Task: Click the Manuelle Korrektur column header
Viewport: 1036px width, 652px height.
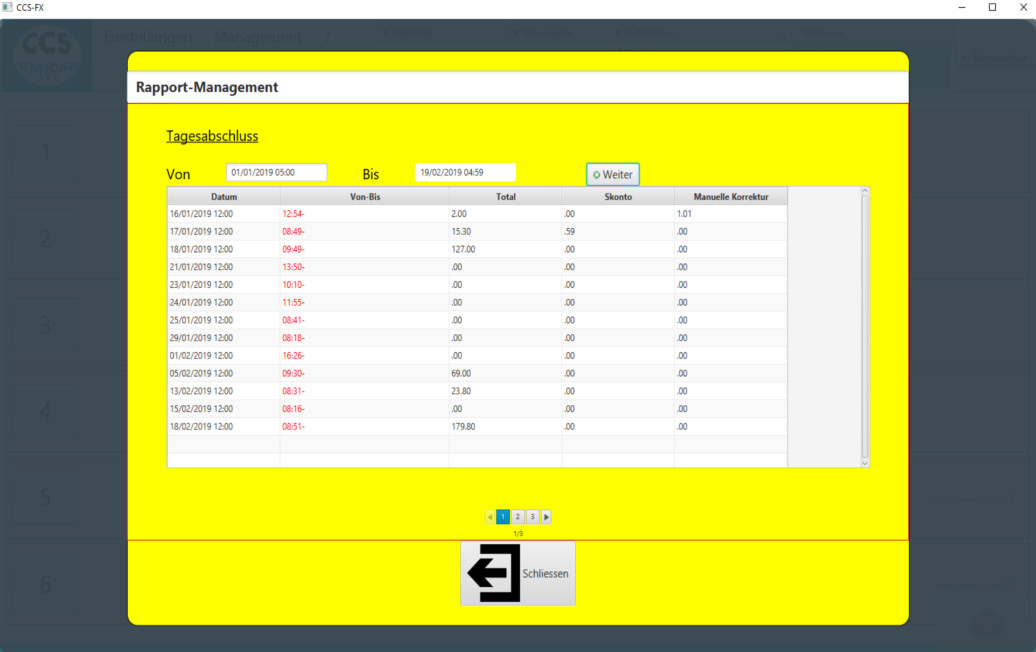Action: [x=730, y=197]
